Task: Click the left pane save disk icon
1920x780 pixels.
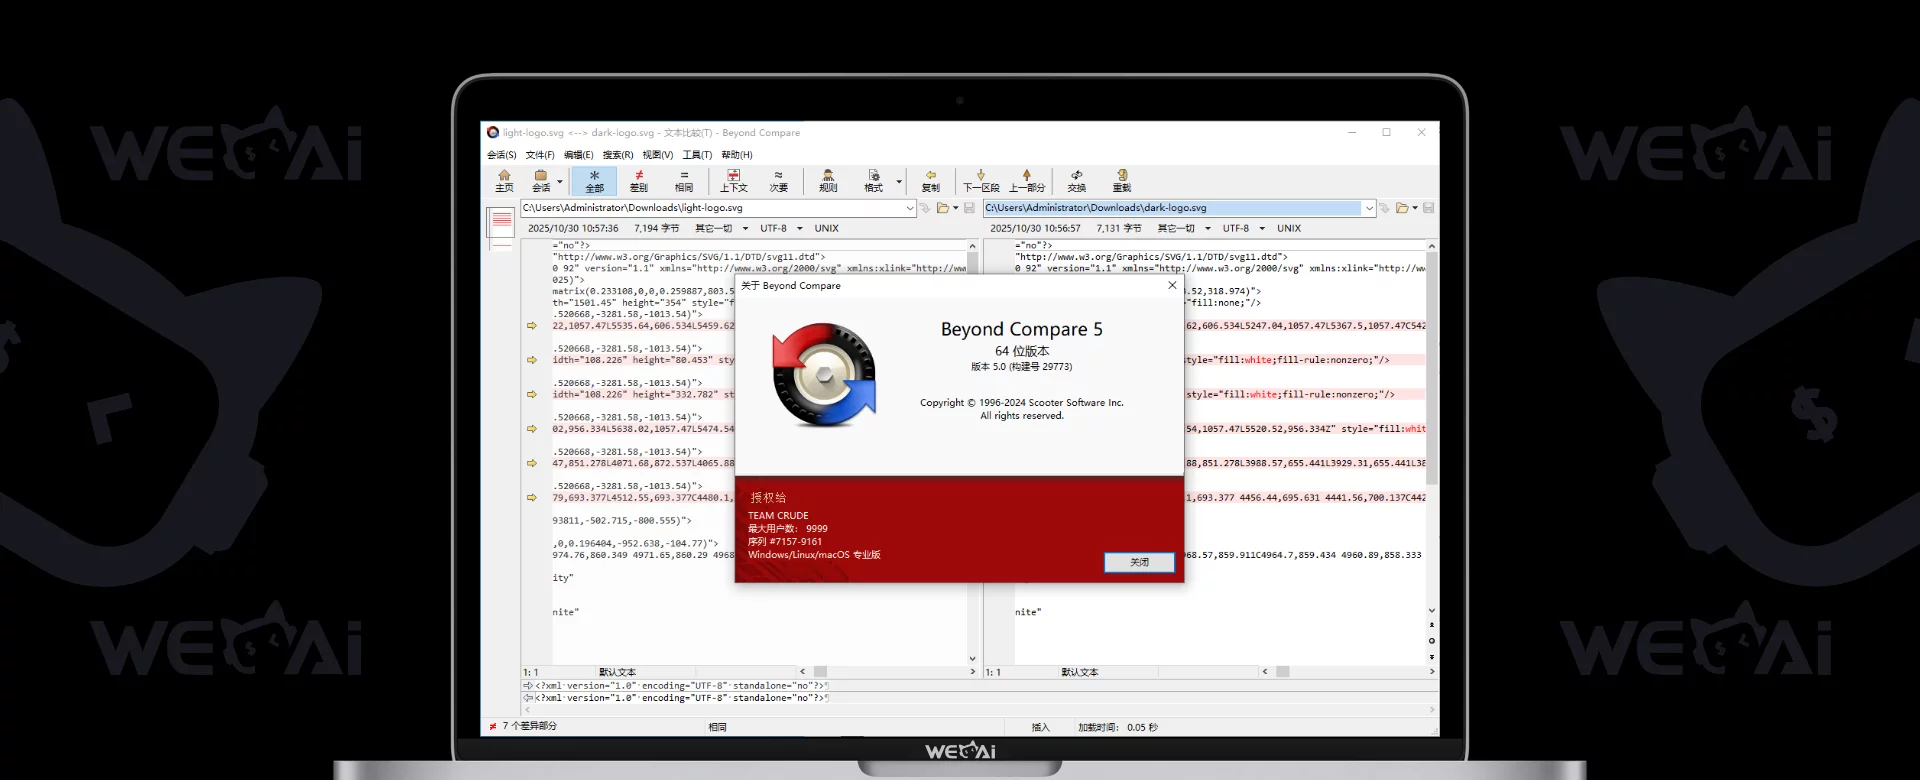Action: pos(969,208)
